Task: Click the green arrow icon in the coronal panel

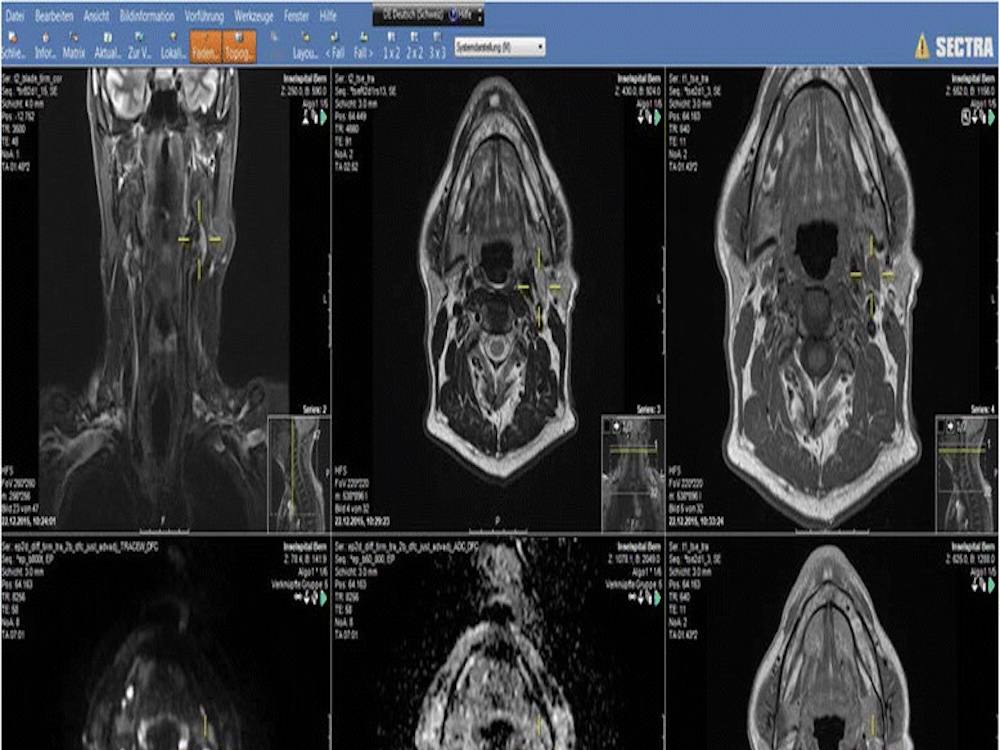Action: click(x=323, y=117)
